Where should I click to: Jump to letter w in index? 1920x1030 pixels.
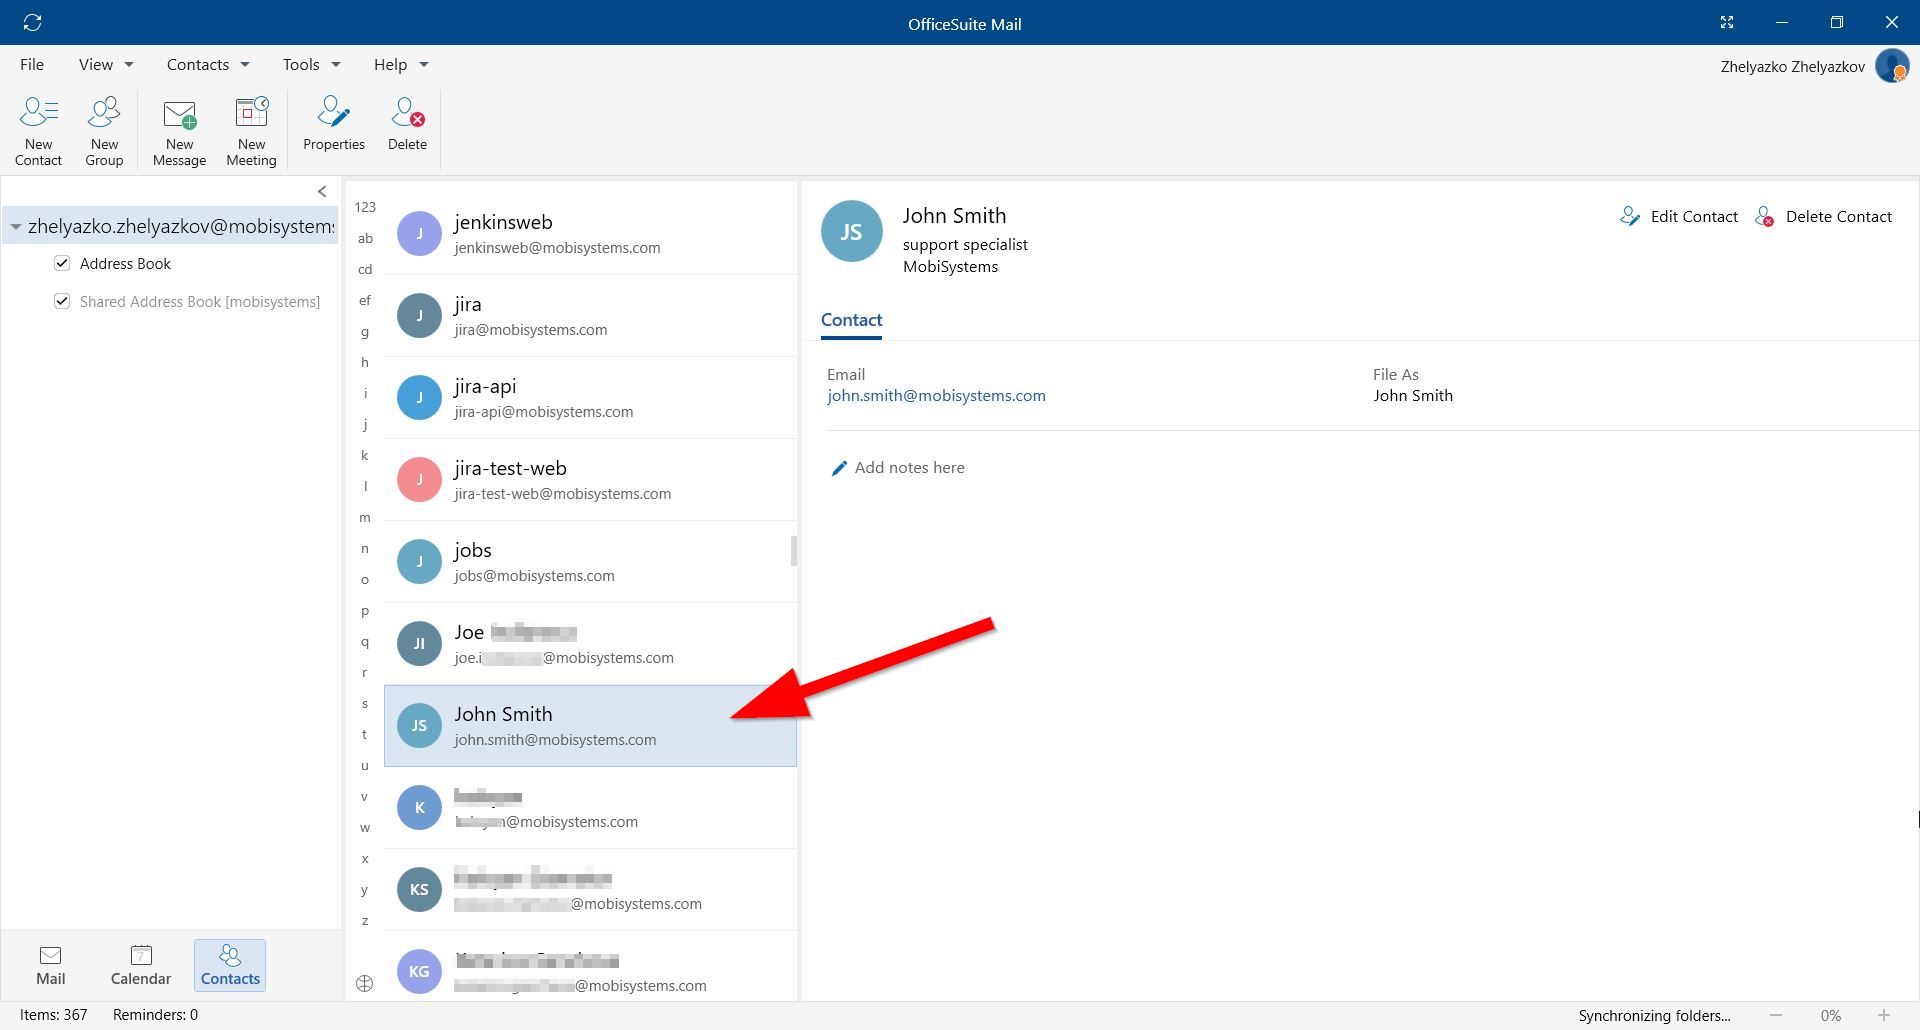click(x=365, y=827)
